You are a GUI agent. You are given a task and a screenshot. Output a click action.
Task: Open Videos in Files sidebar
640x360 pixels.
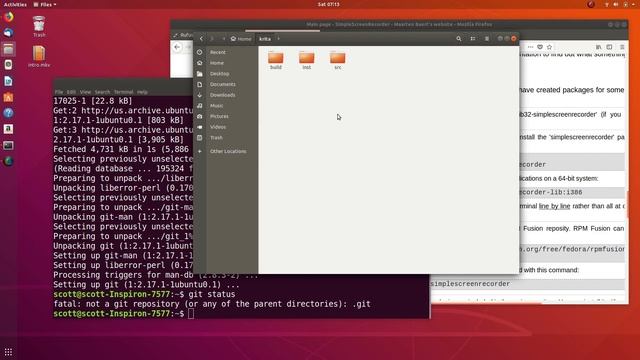tap(218, 127)
